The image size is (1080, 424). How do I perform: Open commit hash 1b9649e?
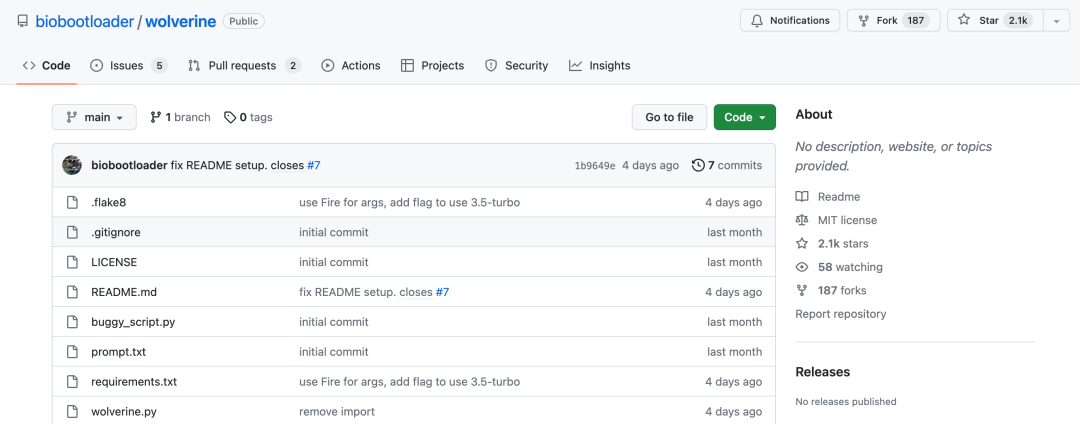tap(595, 166)
